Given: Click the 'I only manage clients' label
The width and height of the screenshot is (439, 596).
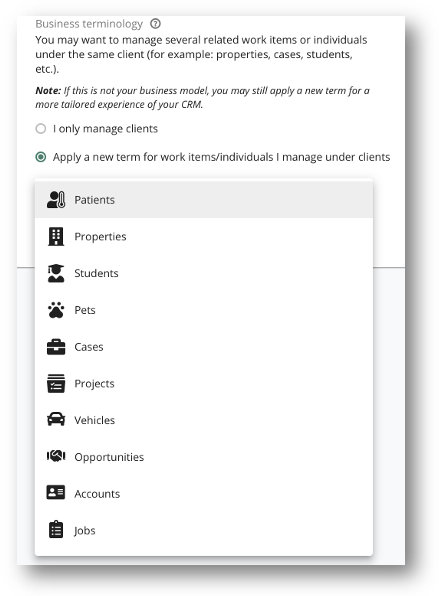Looking at the screenshot, I should point(105,129).
